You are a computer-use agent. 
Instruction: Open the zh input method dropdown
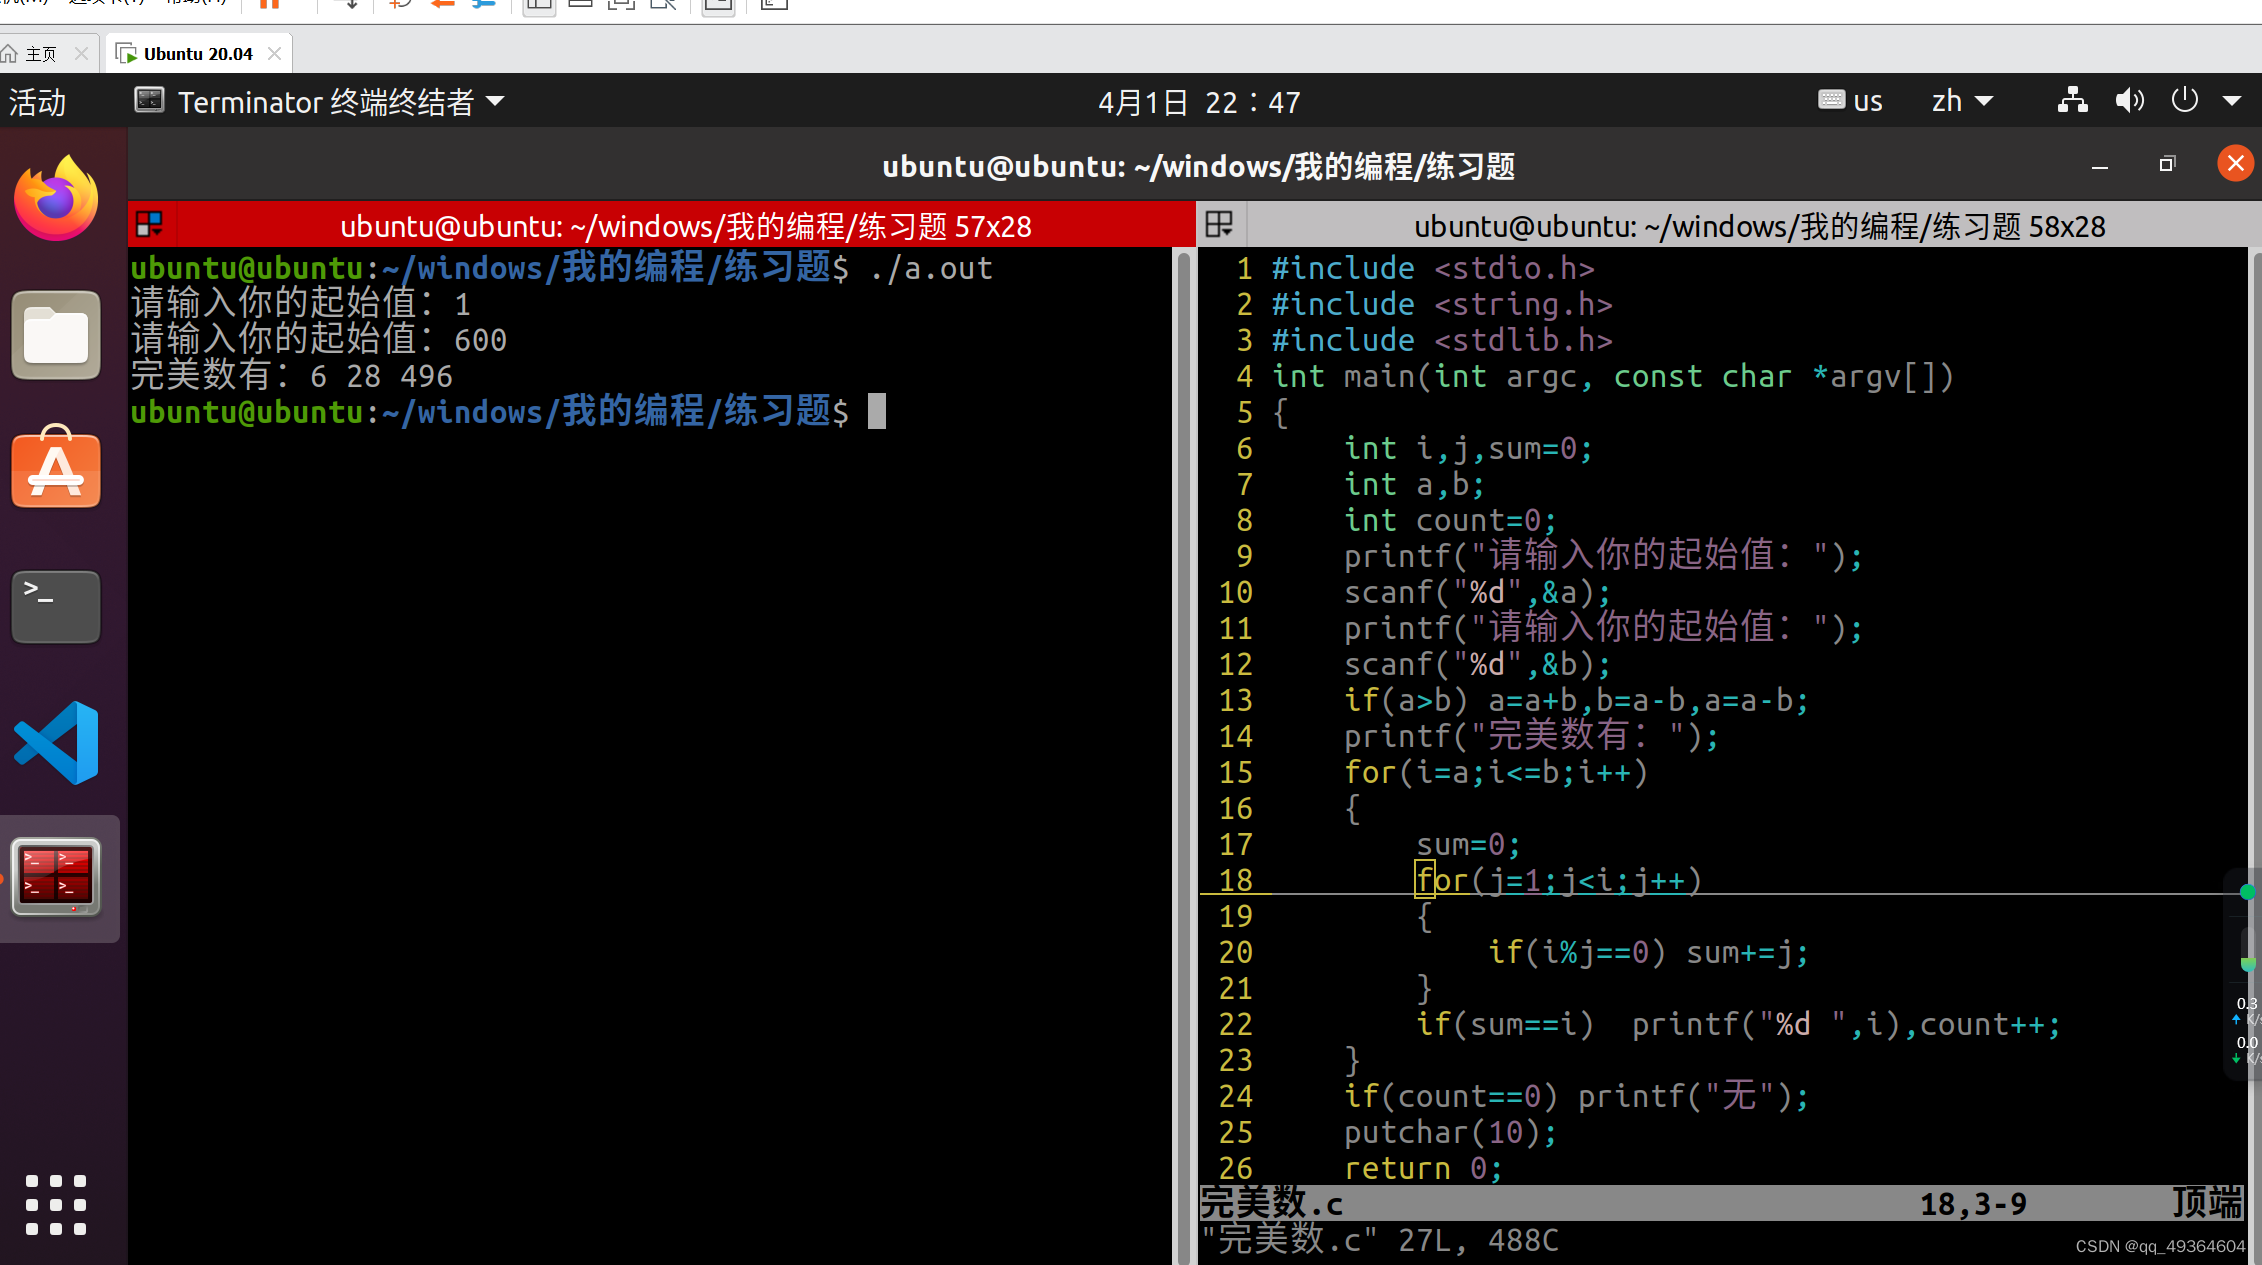click(1961, 101)
